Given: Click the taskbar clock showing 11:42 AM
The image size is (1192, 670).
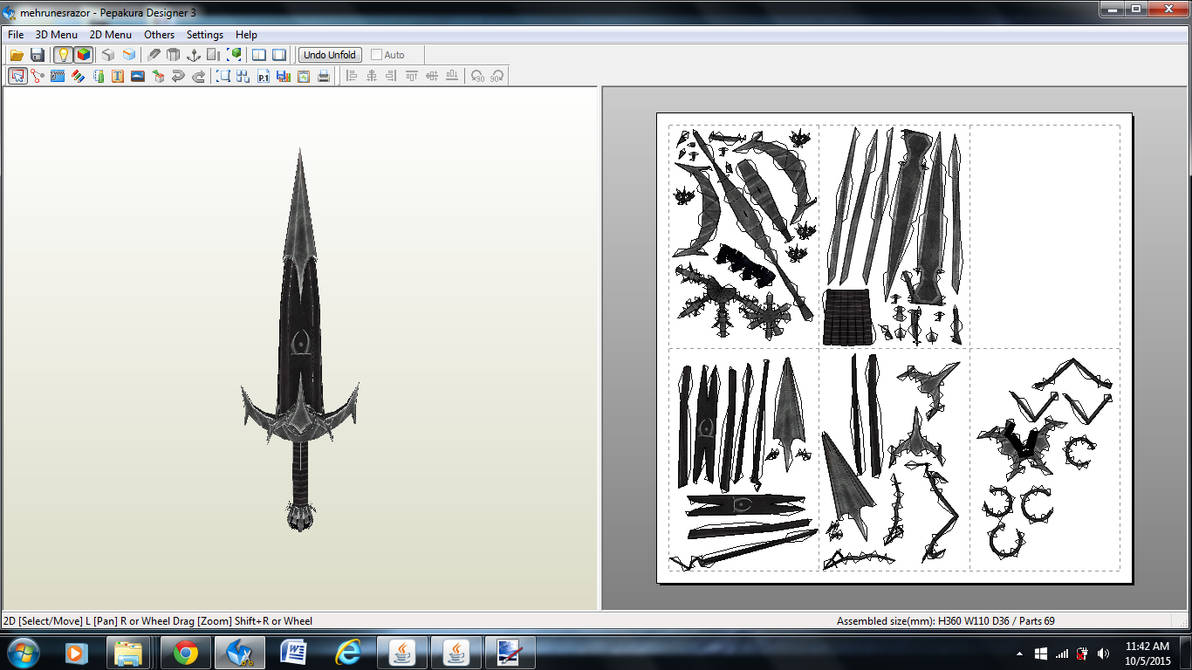Looking at the screenshot, I should (x=1147, y=653).
